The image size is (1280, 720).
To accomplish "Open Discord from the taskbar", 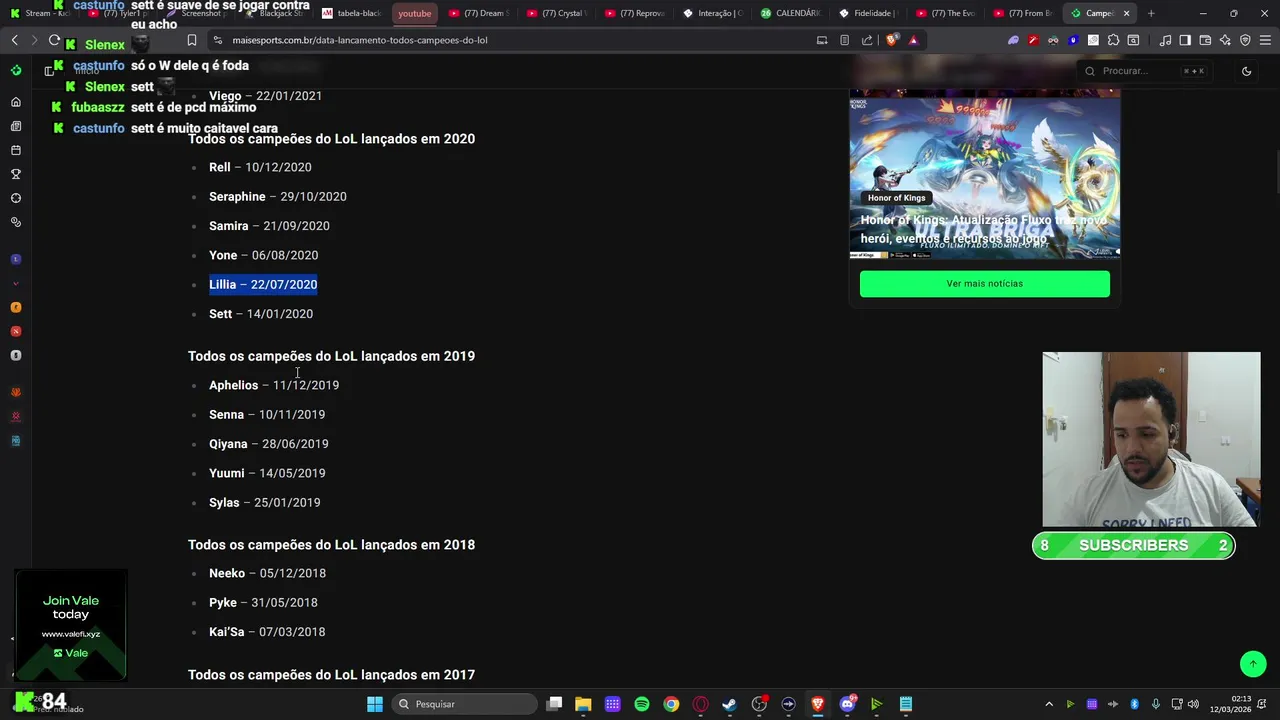I will click(x=847, y=704).
